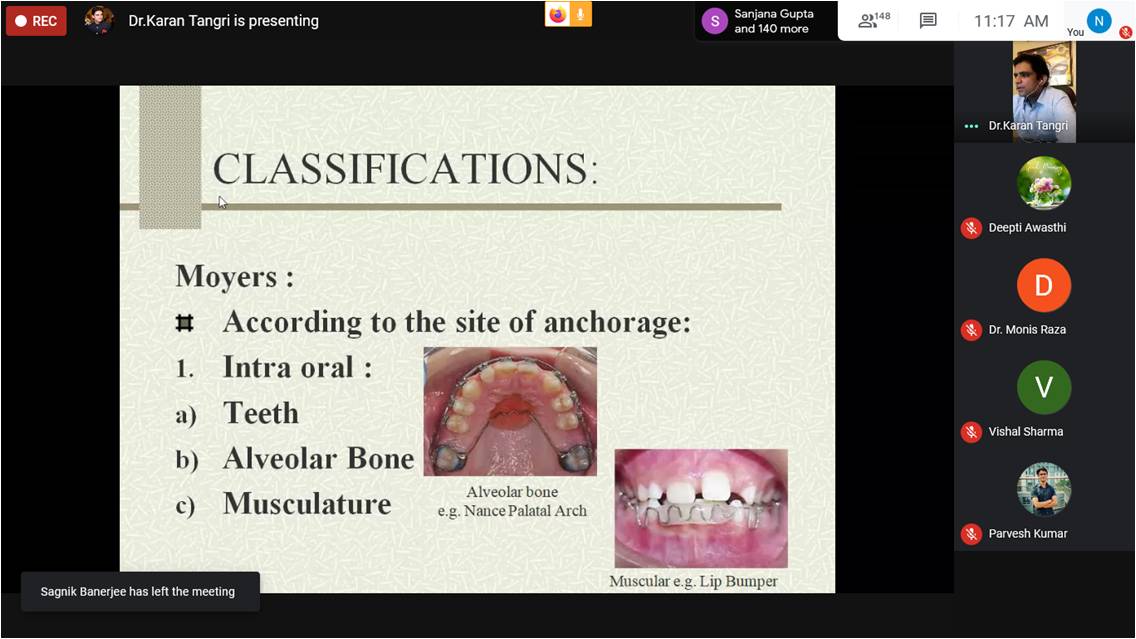This screenshot has width=1136, height=639.
Task: Click your own 'N' profile avatar
Action: click(1099, 20)
